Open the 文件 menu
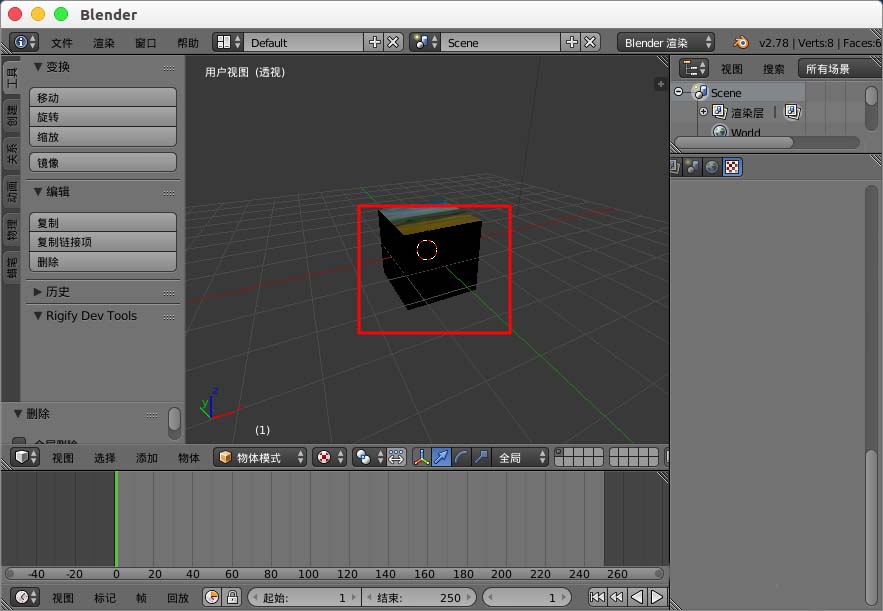Image resolution: width=883 pixels, height=611 pixels. [62, 43]
